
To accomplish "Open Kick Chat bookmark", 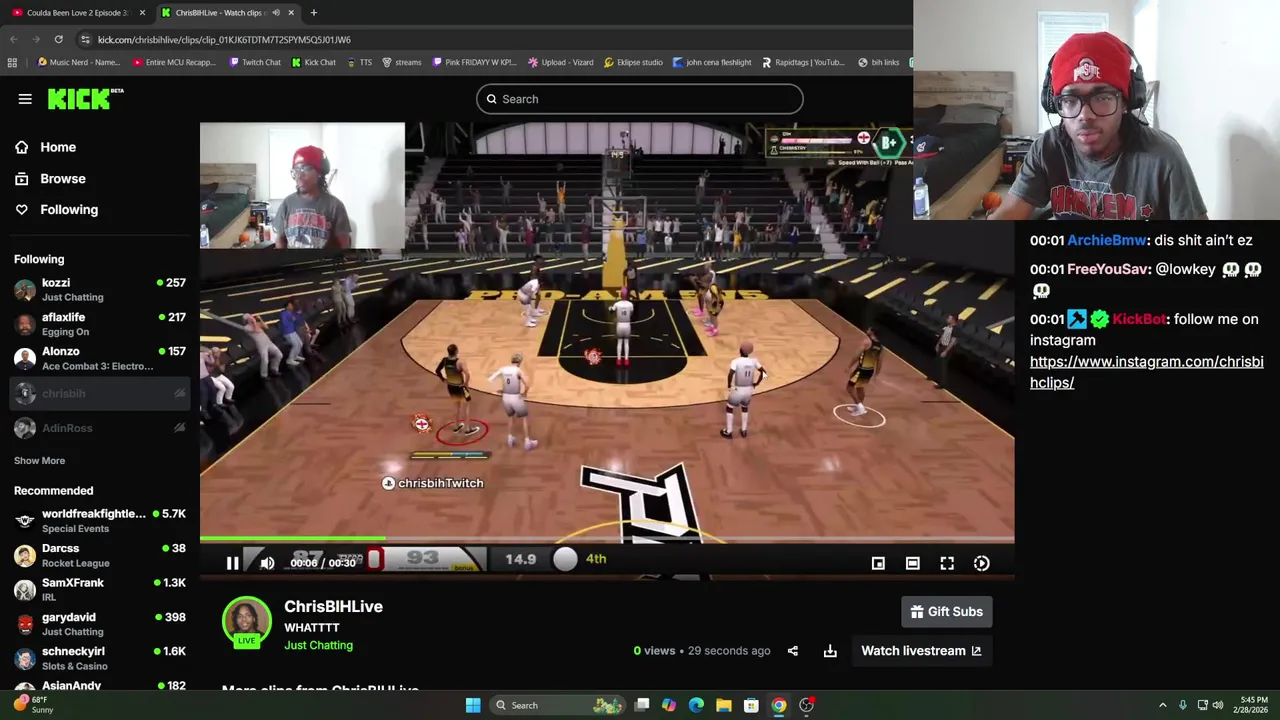I will (x=314, y=62).
